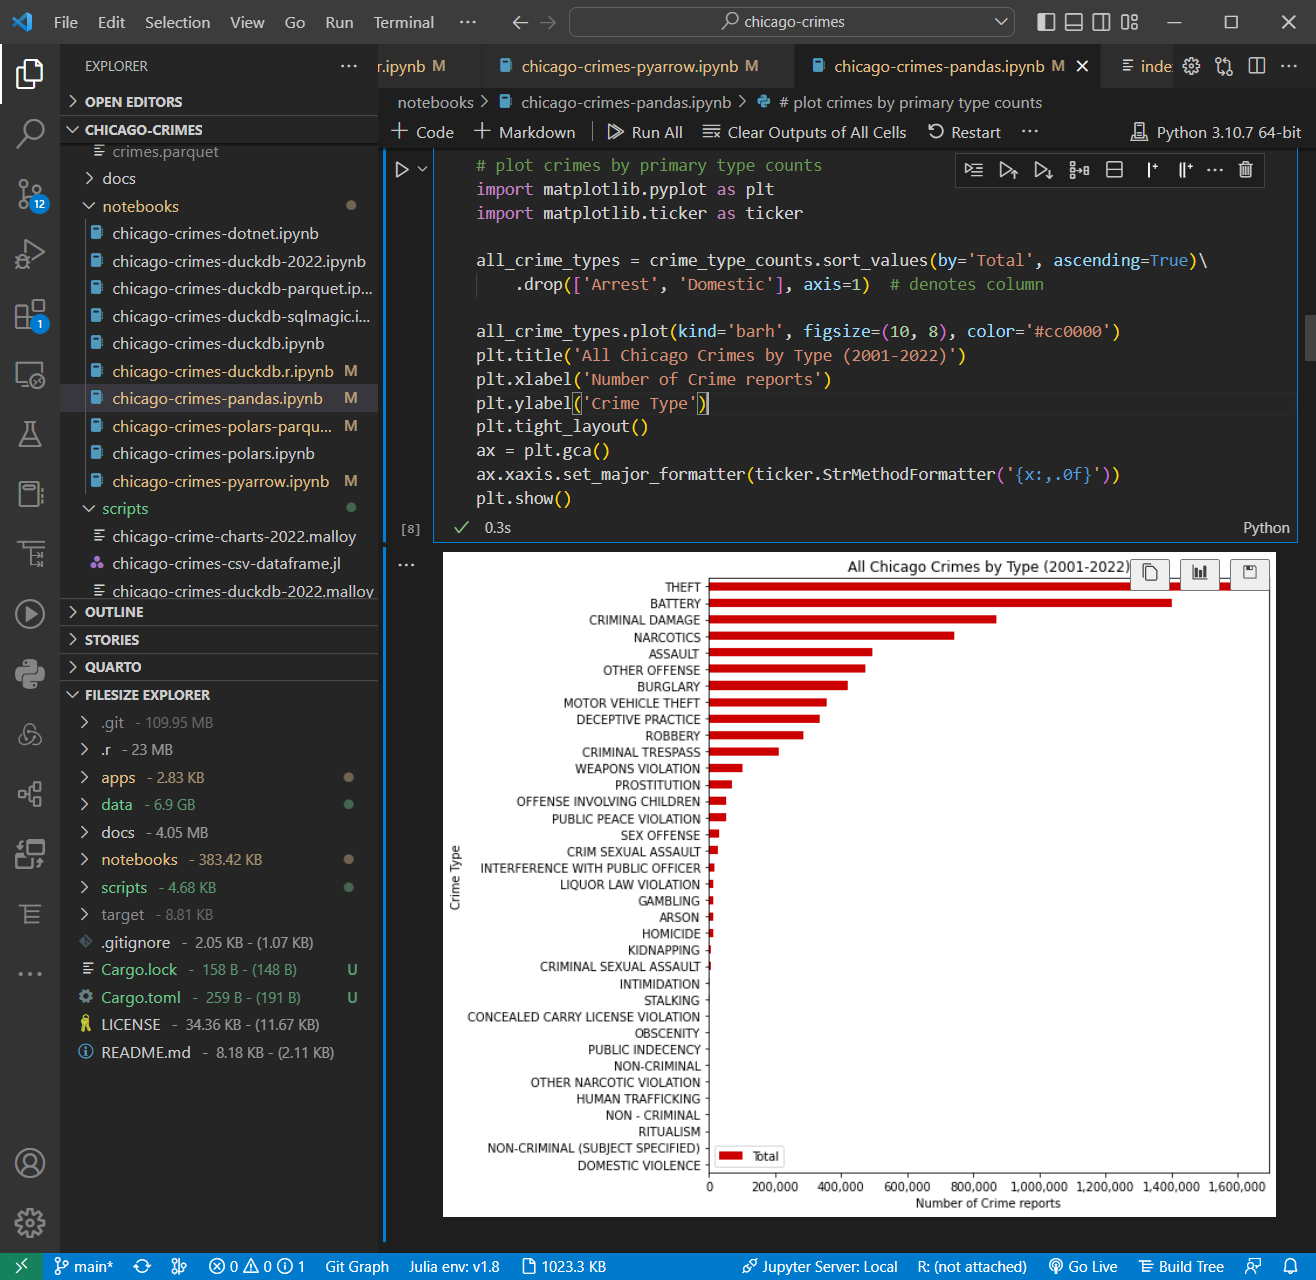
Task: Open Run and Debug view
Action: tap(30, 254)
